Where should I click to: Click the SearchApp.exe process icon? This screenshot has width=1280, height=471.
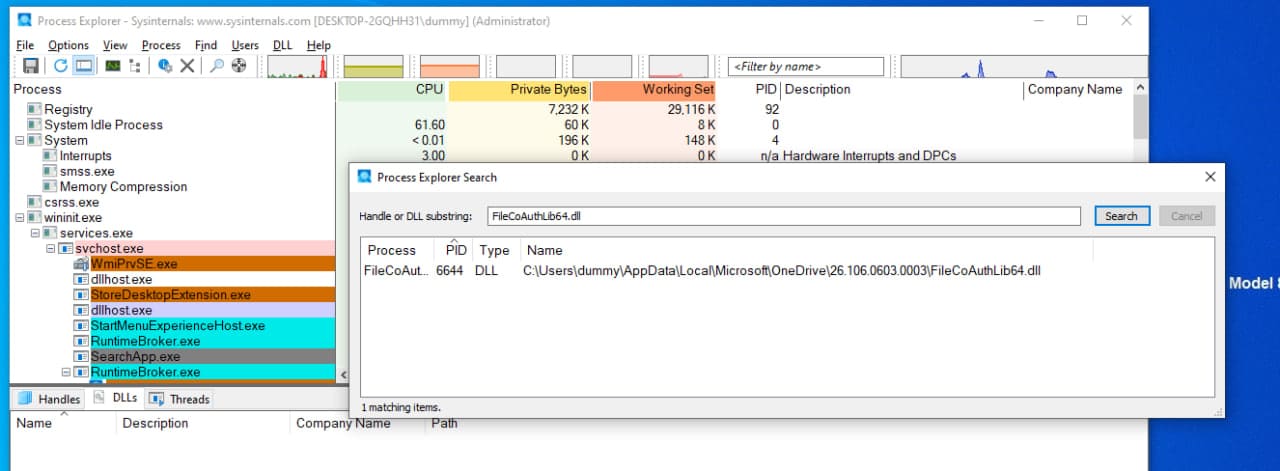82,356
